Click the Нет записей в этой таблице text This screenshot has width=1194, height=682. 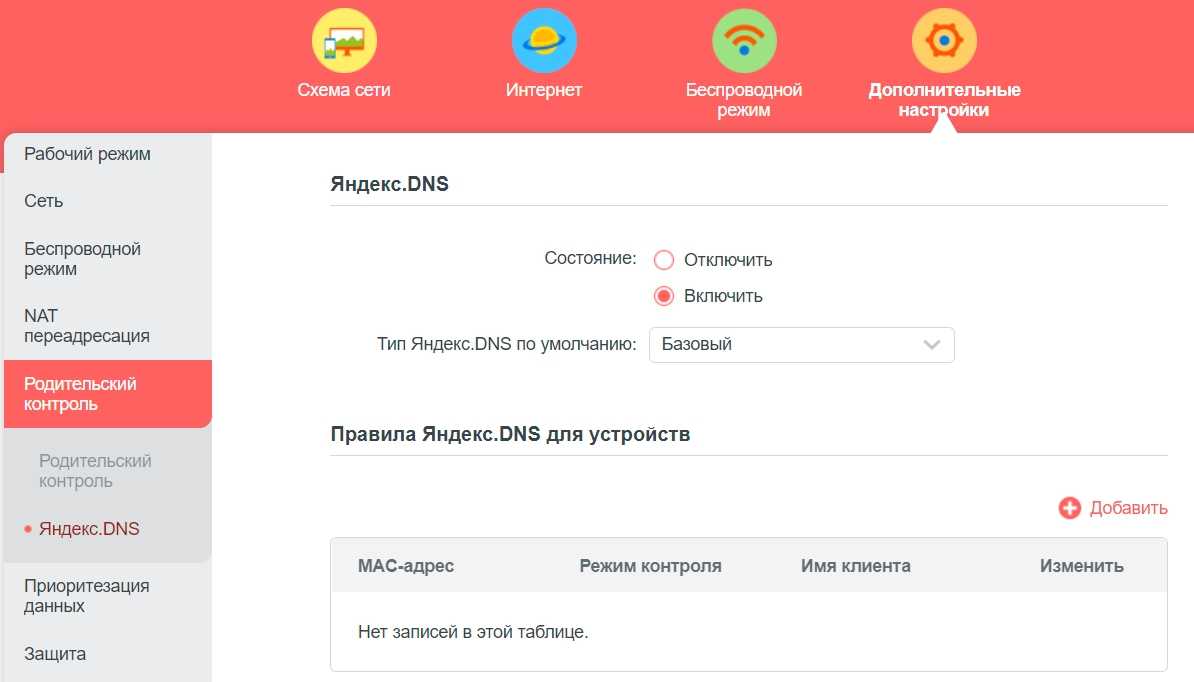(473, 632)
